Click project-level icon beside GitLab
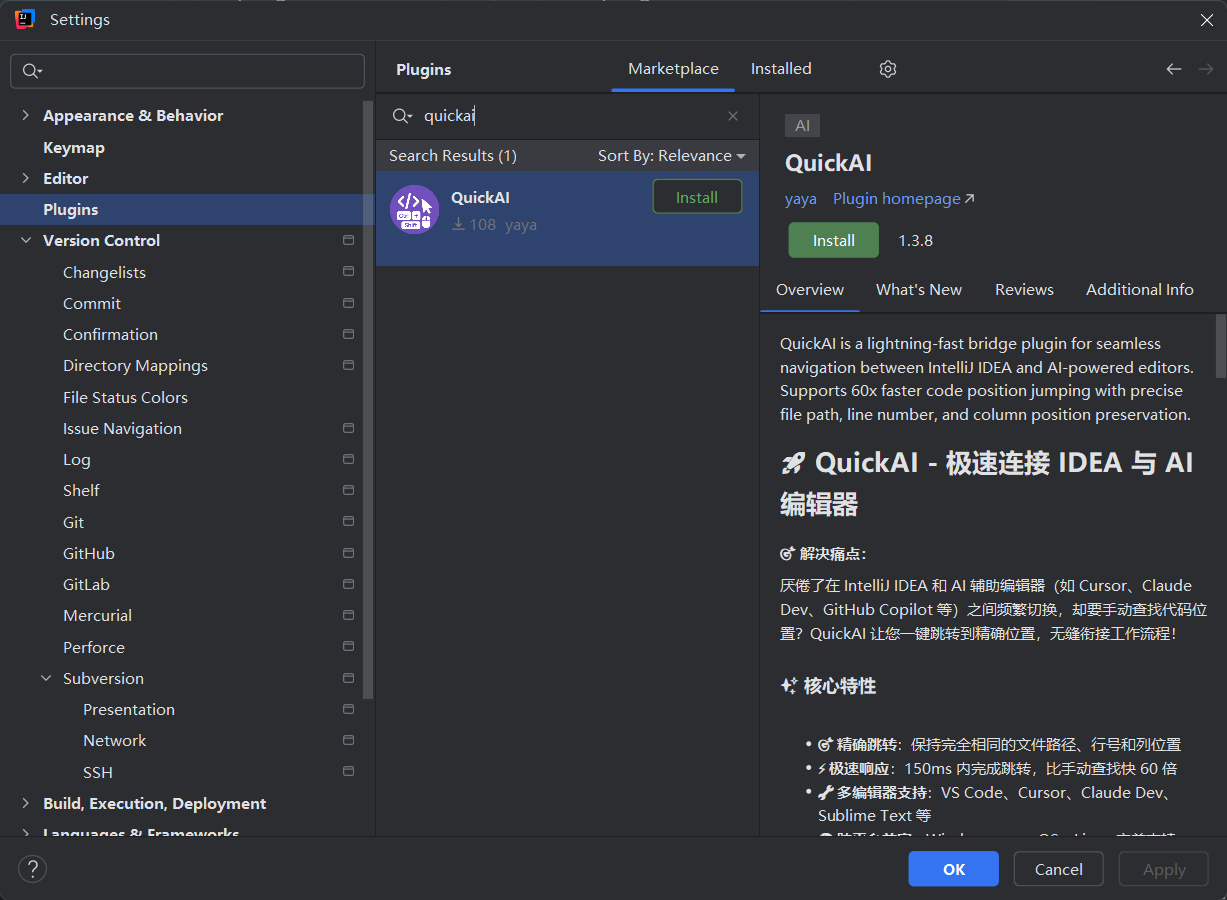 (348, 584)
